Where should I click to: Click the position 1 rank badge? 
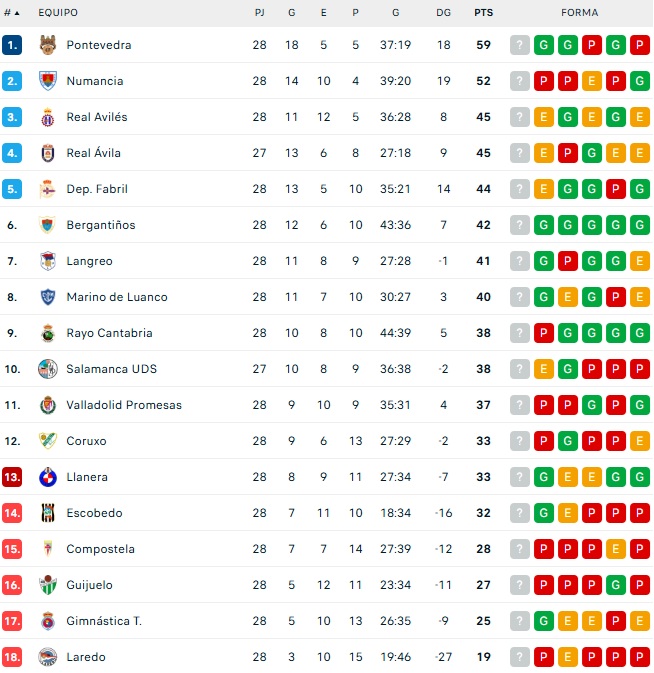[12, 45]
